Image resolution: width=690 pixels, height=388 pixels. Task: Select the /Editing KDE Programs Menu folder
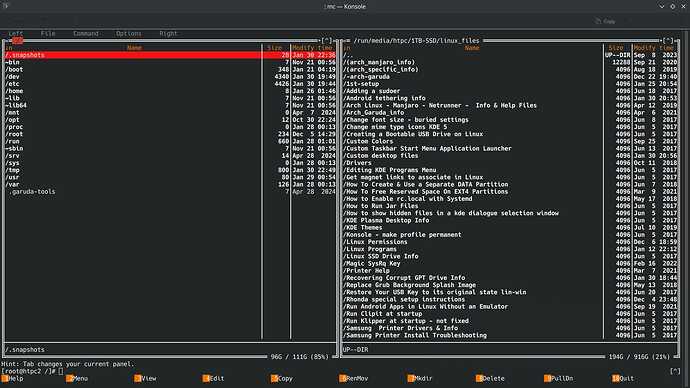(x=510, y=170)
